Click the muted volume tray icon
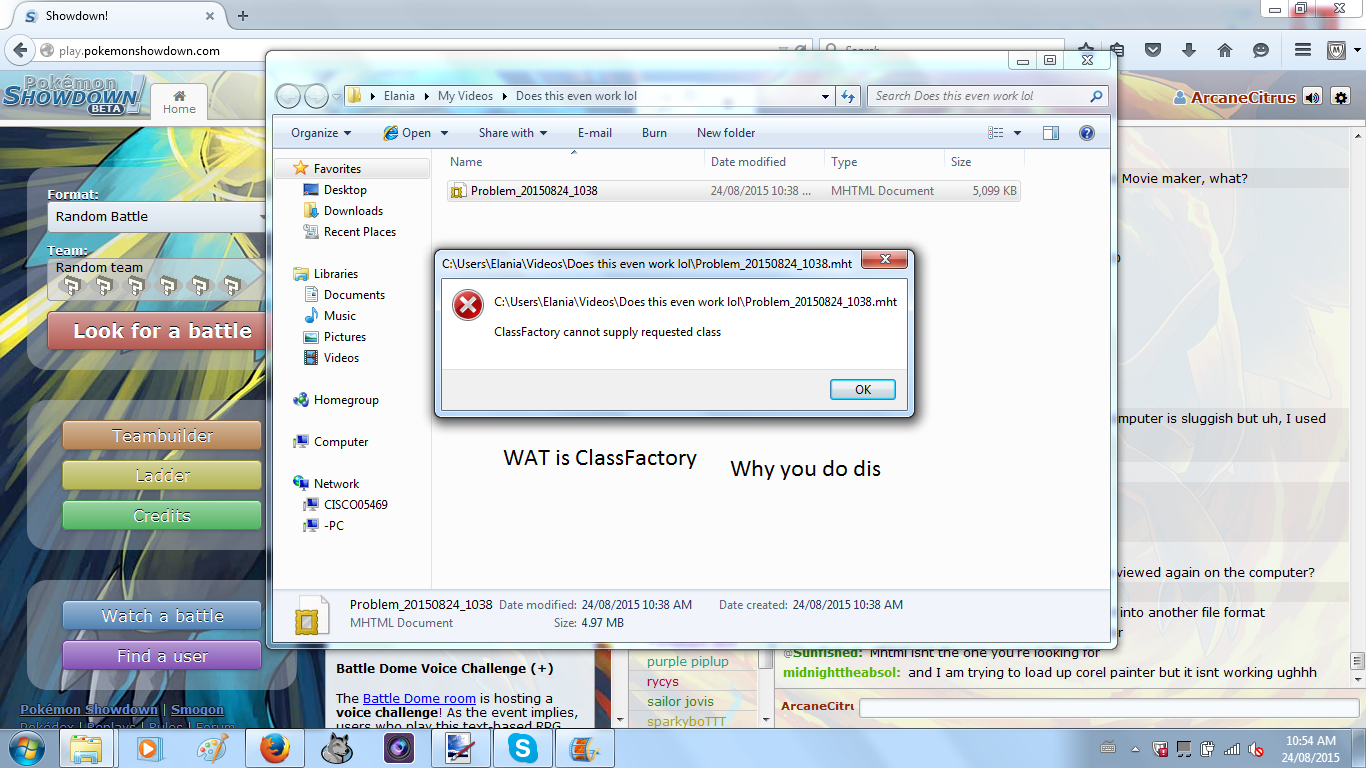Screen dimensions: 1366x768 click(x=1255, y=748)
